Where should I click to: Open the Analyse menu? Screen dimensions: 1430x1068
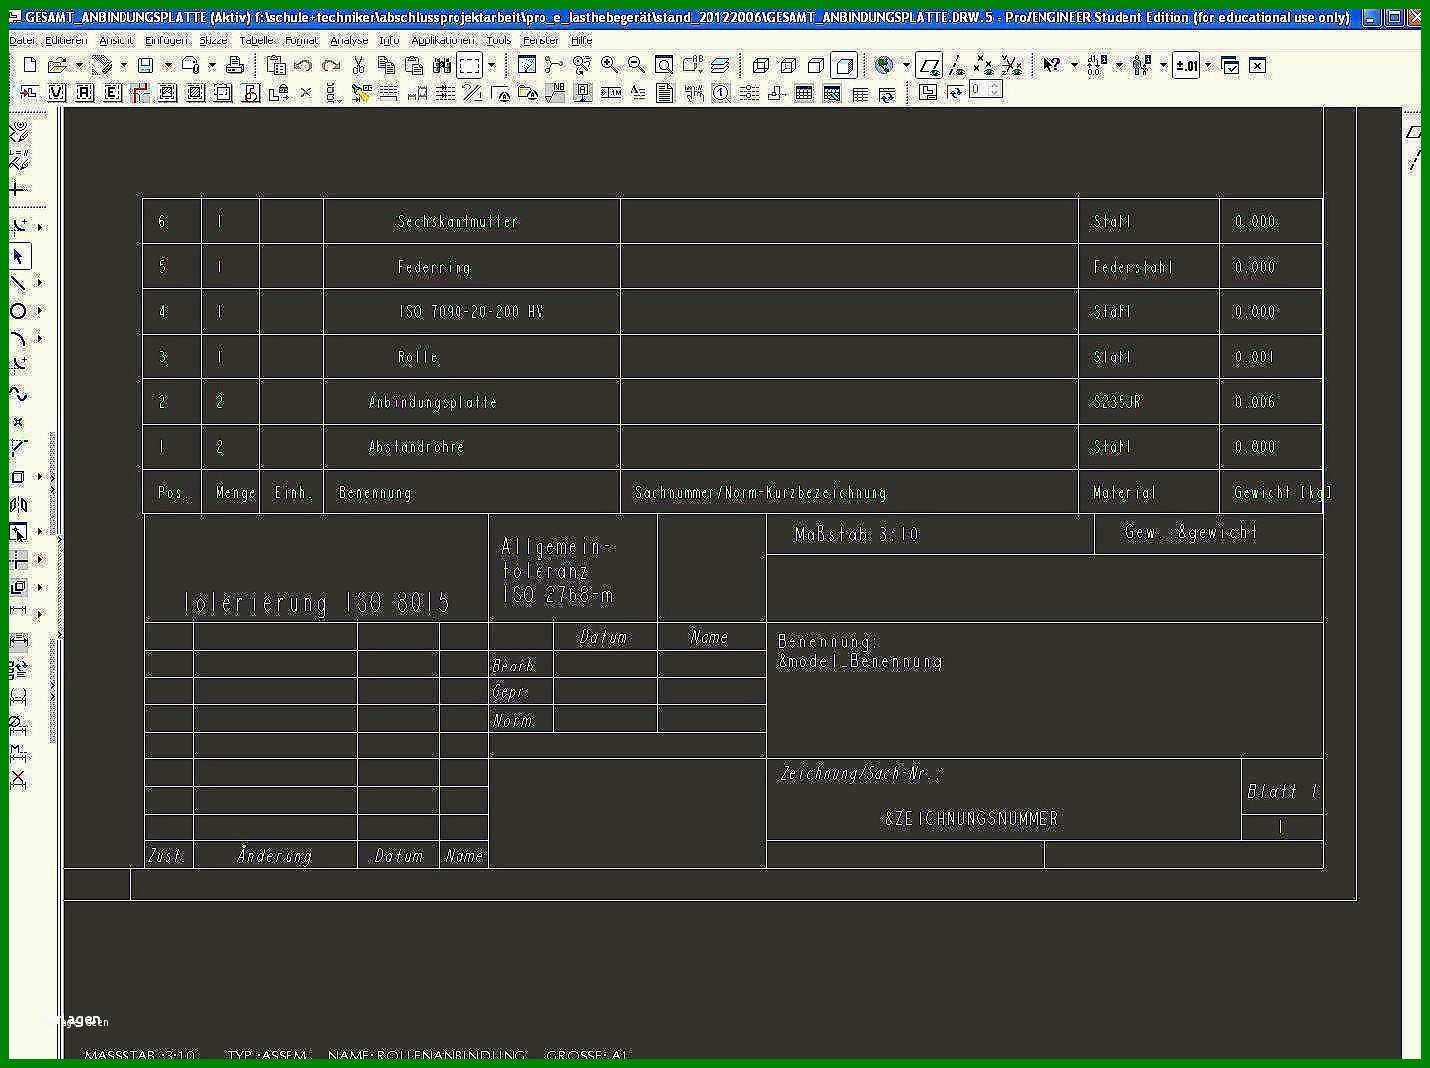click(349, 40)
